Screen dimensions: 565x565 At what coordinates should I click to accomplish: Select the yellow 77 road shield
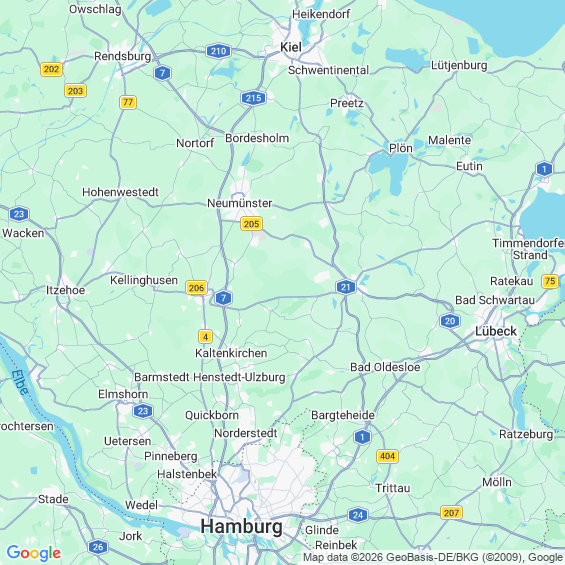(x=128, y=102)
